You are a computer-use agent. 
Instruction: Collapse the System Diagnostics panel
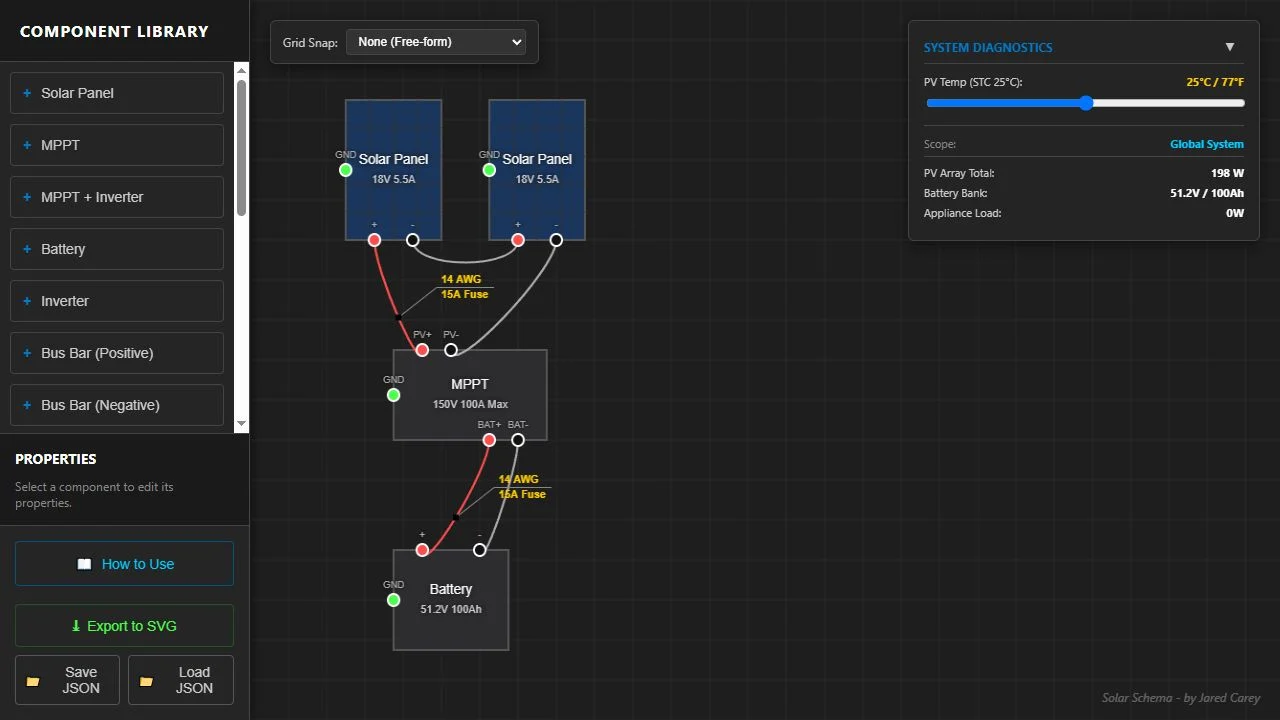[1230, 47]
